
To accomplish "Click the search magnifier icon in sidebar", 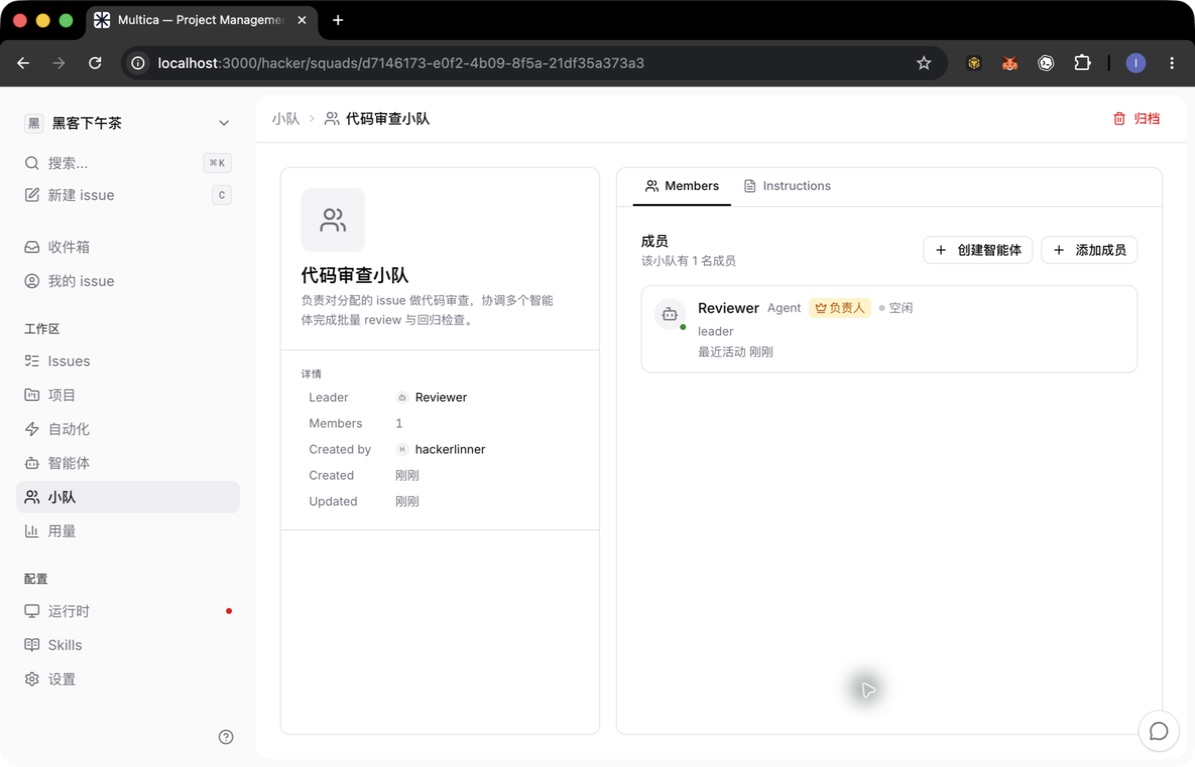I will pyautogui.click(x=31, y=163).
